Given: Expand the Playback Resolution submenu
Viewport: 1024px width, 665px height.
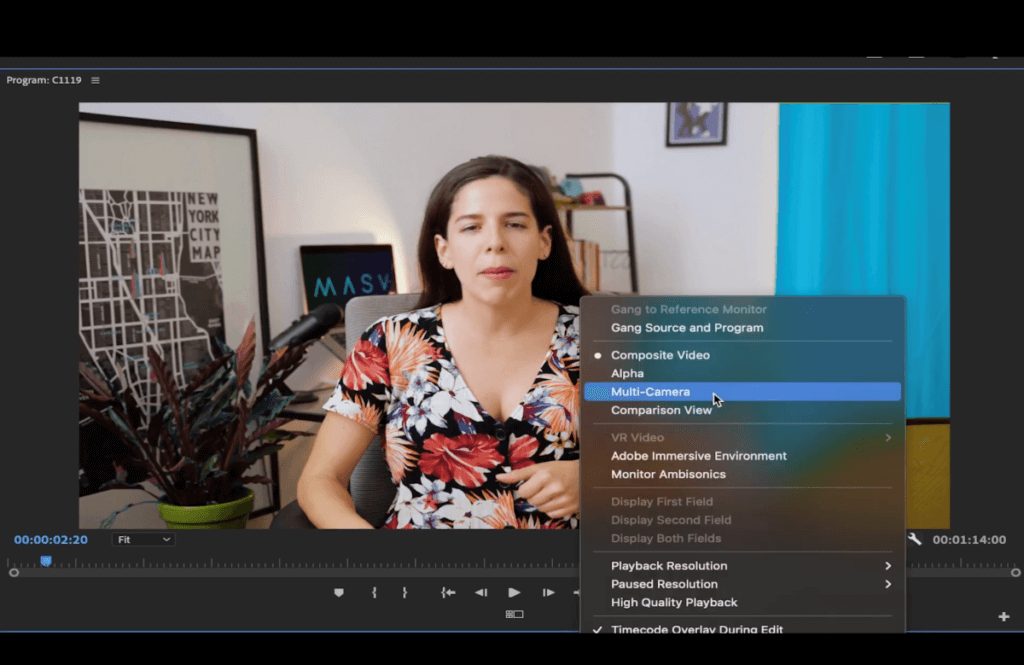Looking at the screenshot, I should pyautogui.click(x=667, y=565).
